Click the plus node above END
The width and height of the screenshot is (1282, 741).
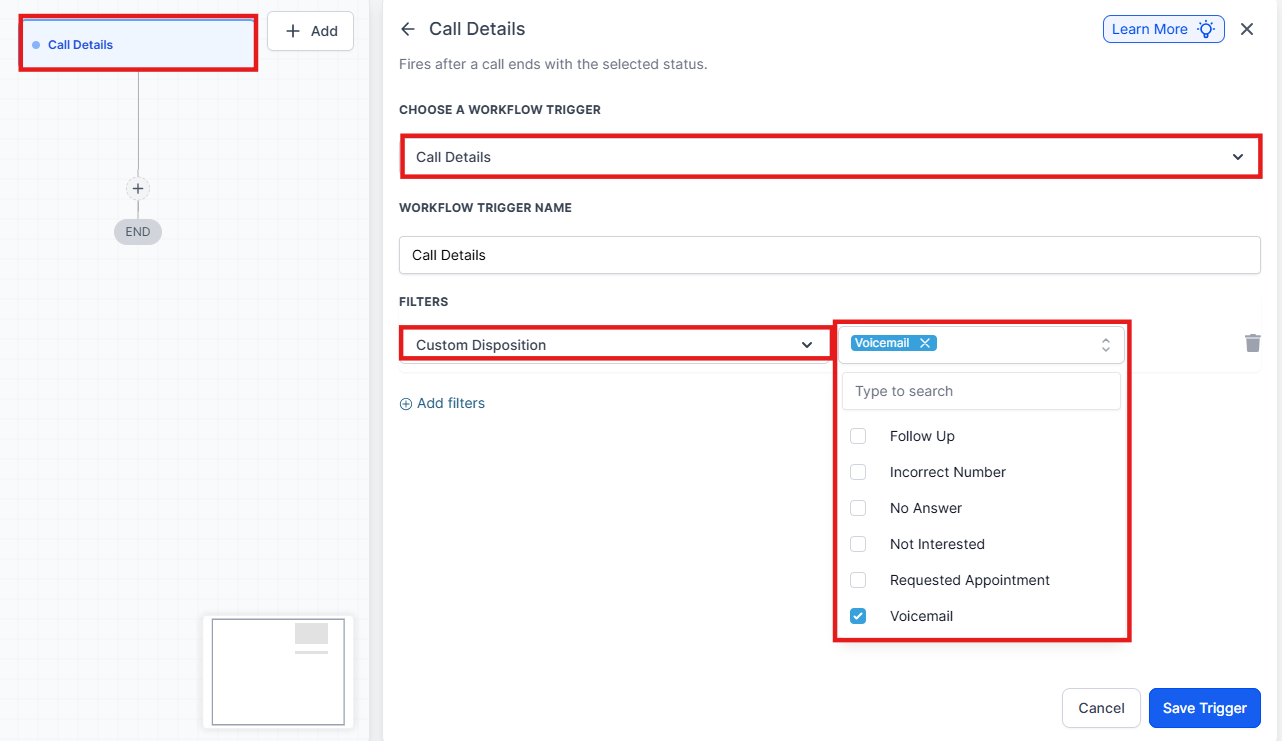138,188
